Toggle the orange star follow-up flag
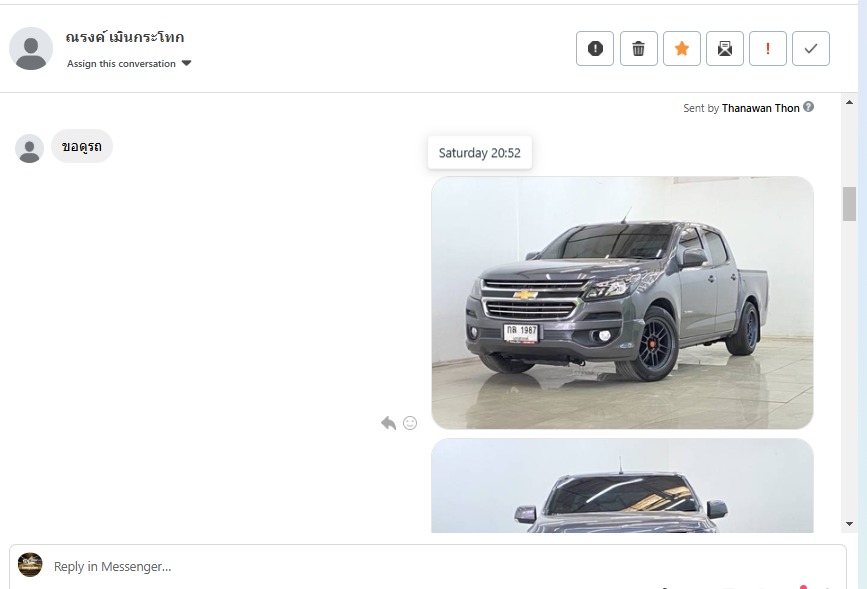This screenshot has height=589, width=867. 682,48
